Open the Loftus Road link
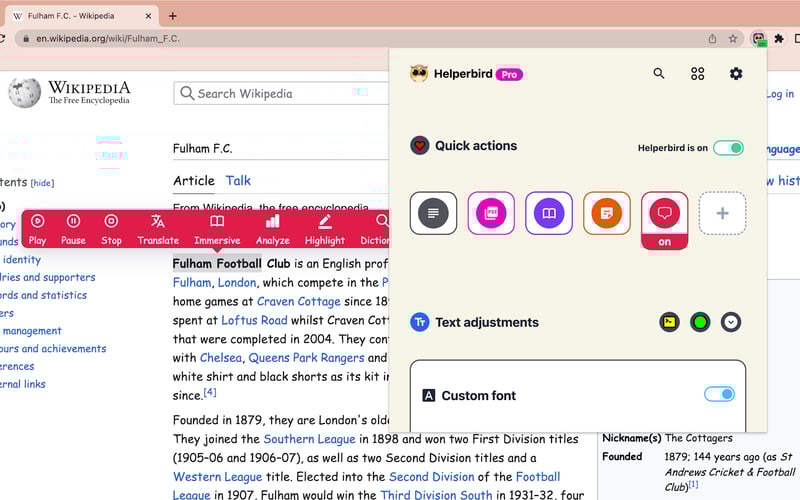This screenshot has width=800, height=500. click(254, 320)
